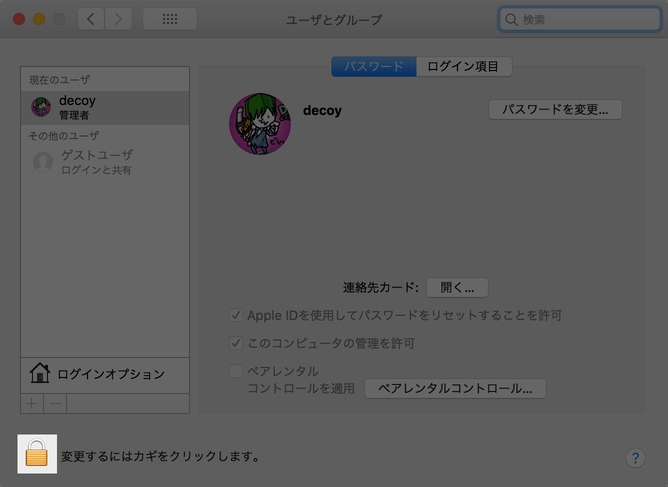Add a user with the plus button
This screenshot has height=487, width=668.
click(32, 403)
